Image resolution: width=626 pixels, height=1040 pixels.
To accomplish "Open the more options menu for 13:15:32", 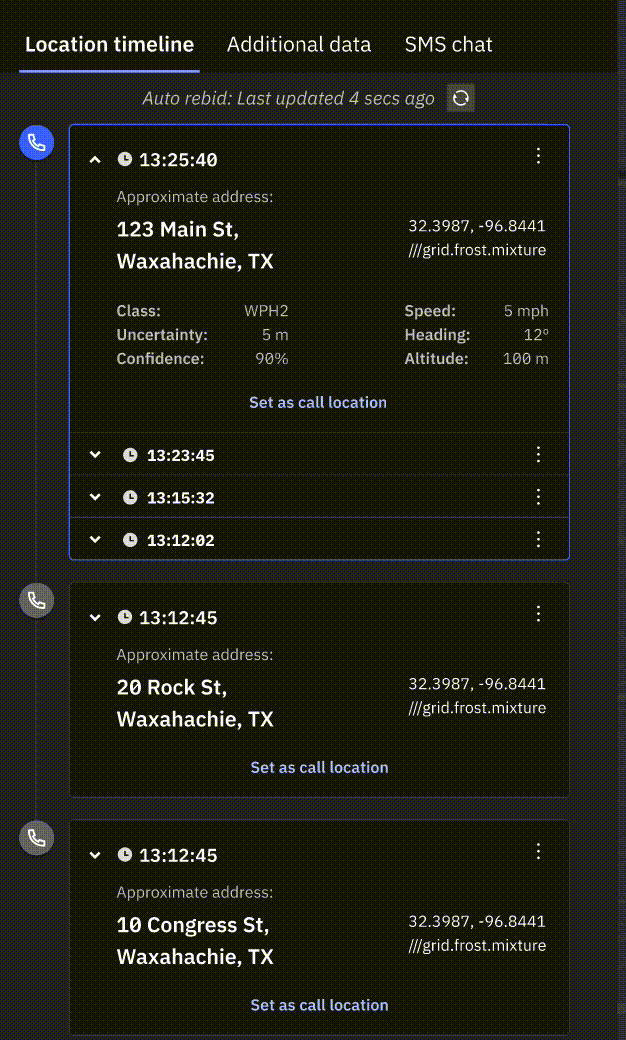I will (x=538, y=497).
